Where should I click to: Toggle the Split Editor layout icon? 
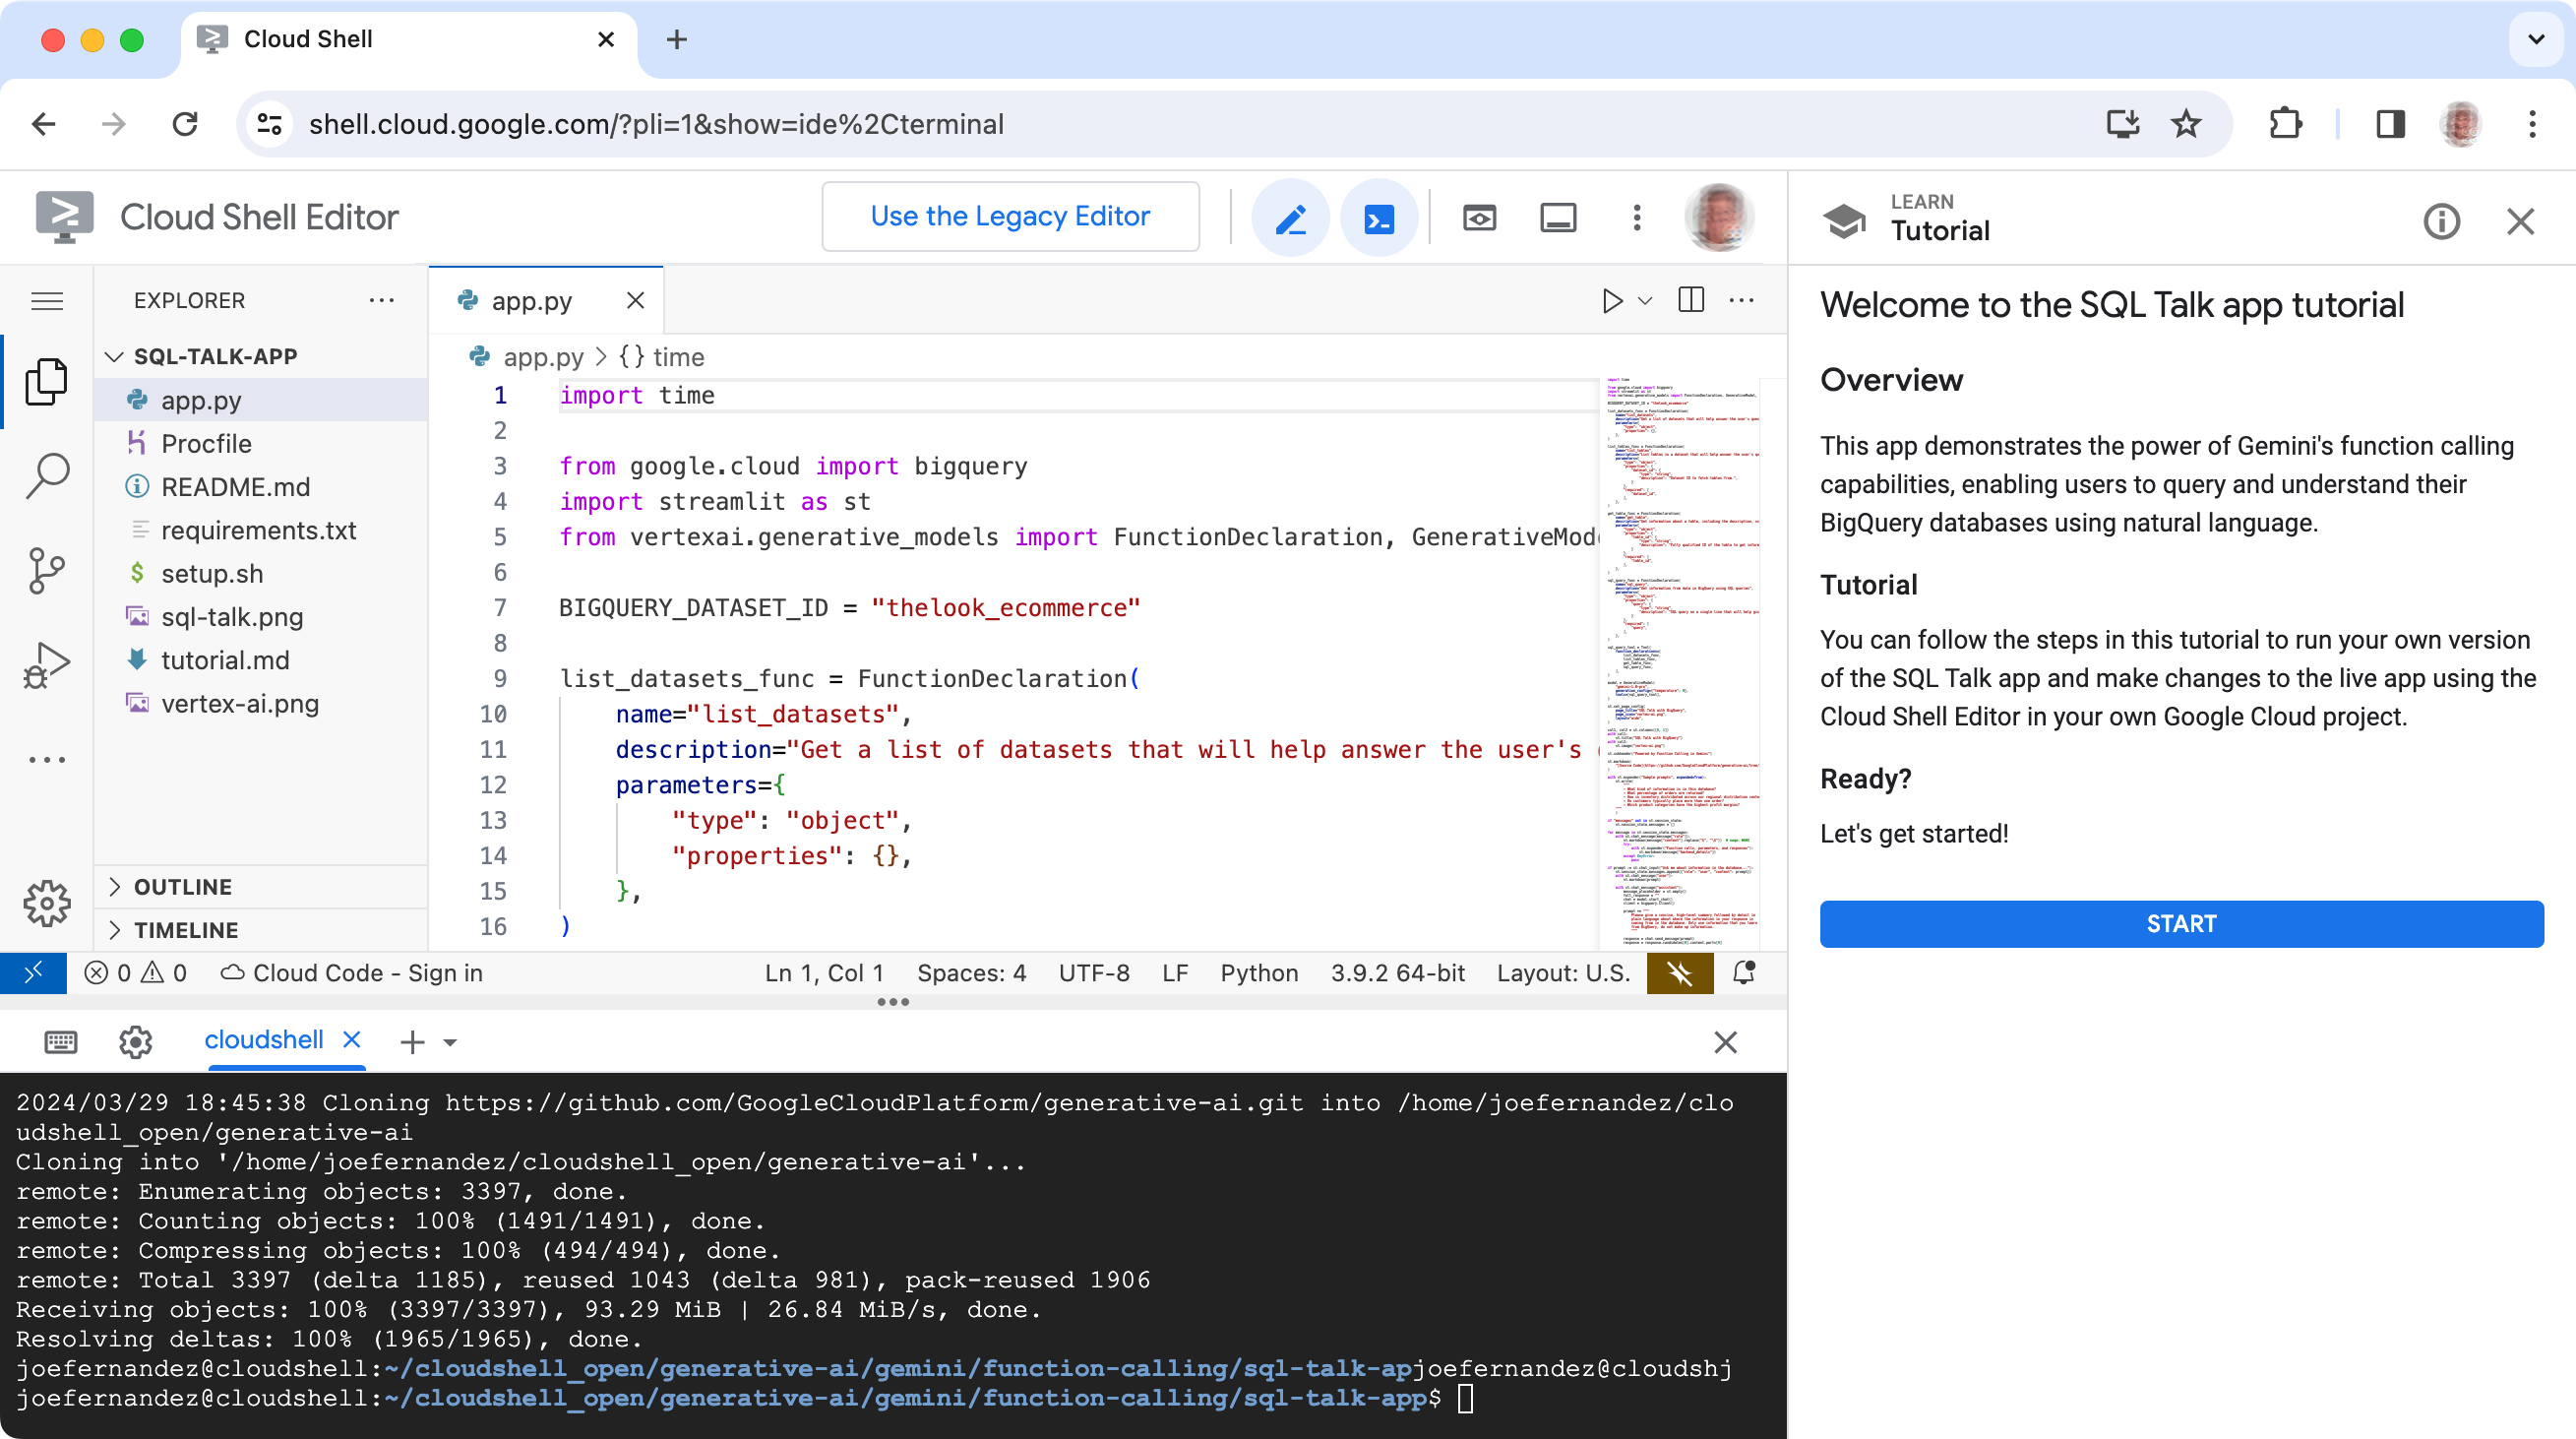[1689, 299]
